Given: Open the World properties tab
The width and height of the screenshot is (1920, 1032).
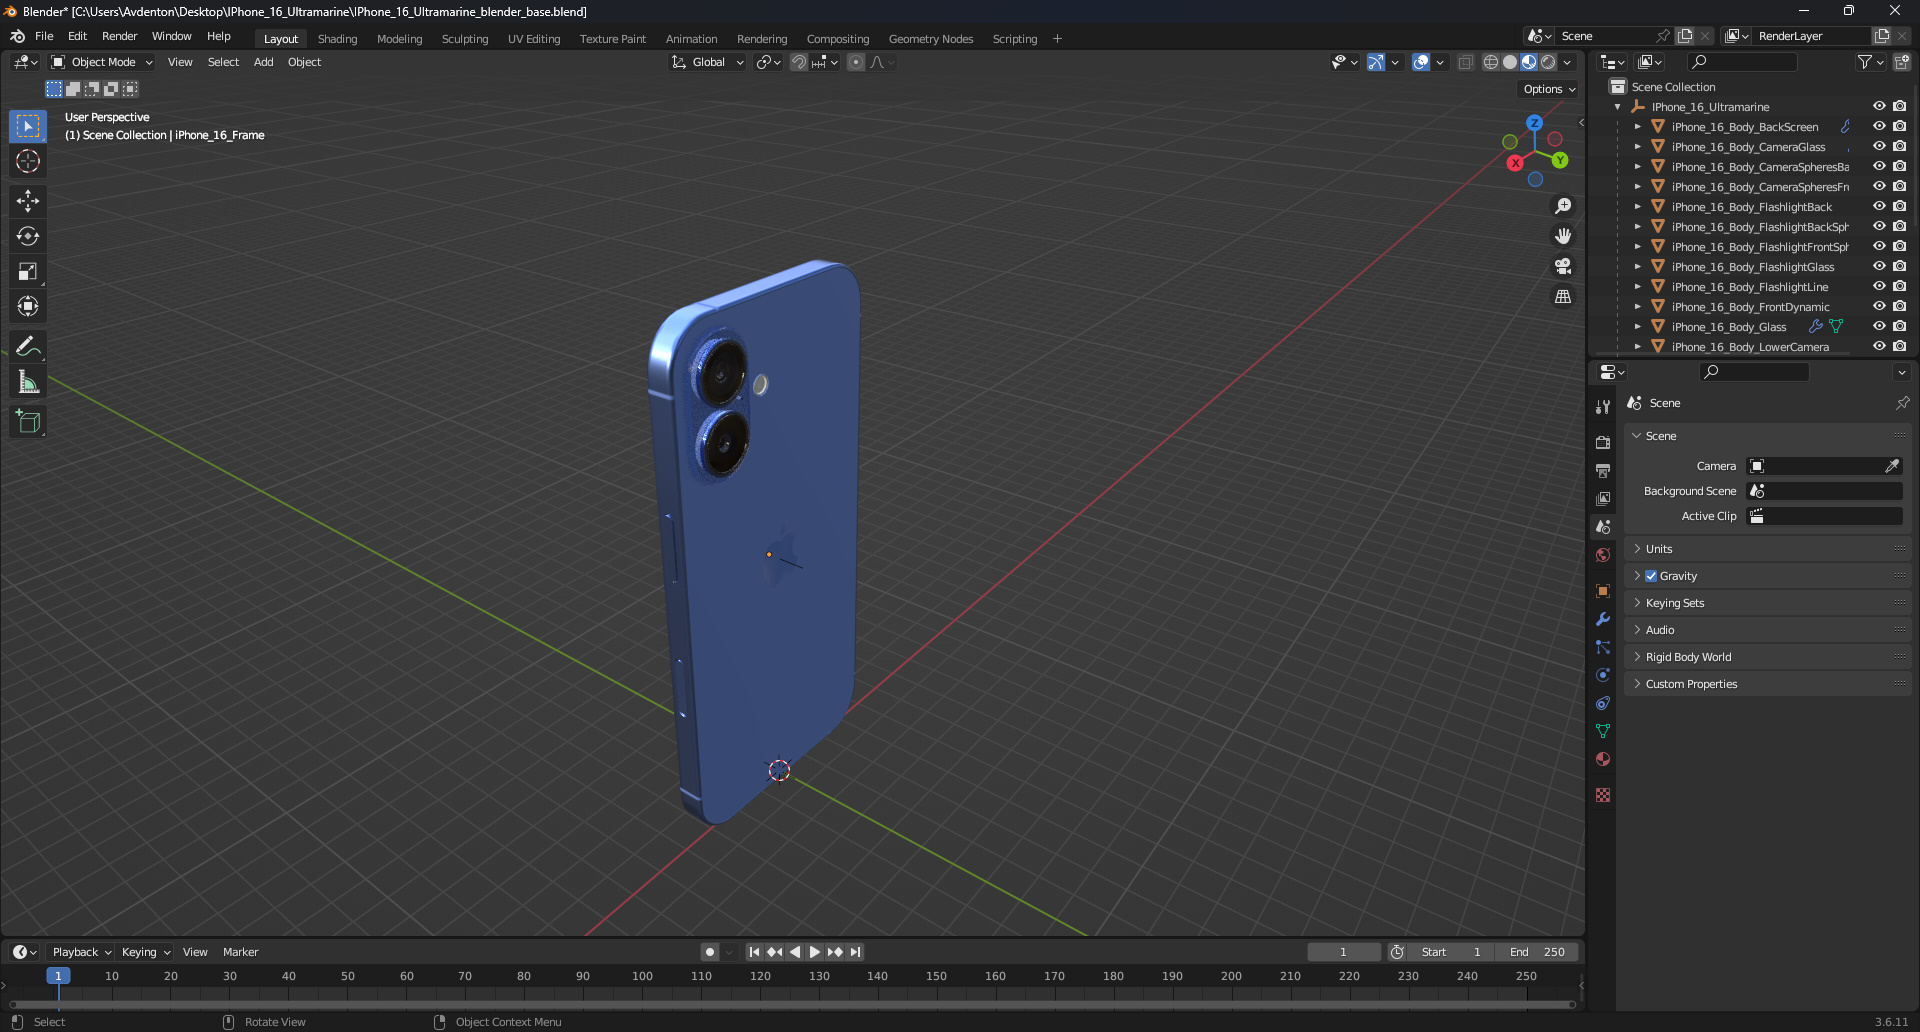Looking at the screenshot, I should (x=1603, y=555).
